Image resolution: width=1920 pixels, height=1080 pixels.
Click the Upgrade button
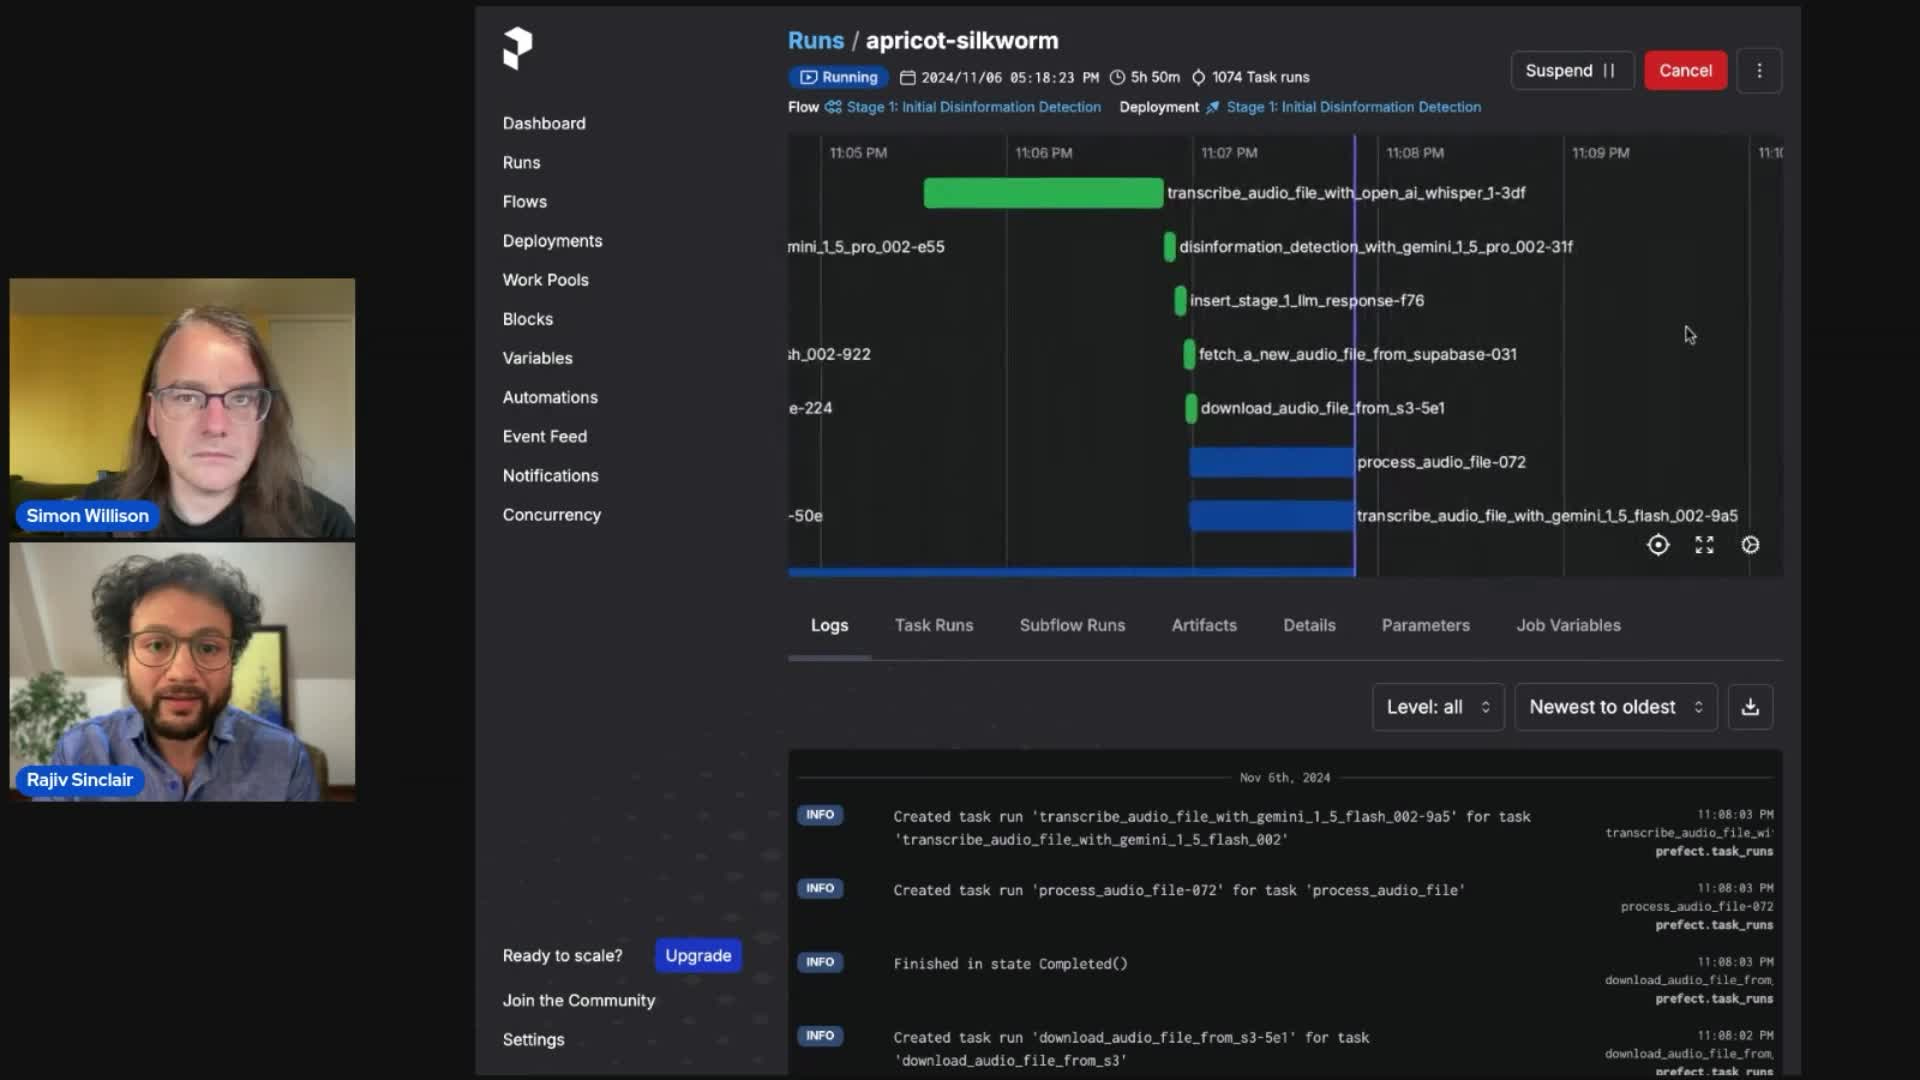coord(698,955)
